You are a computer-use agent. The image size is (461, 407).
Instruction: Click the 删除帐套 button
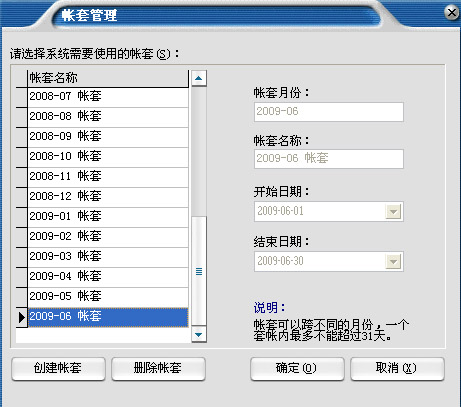tap(158, 369)
